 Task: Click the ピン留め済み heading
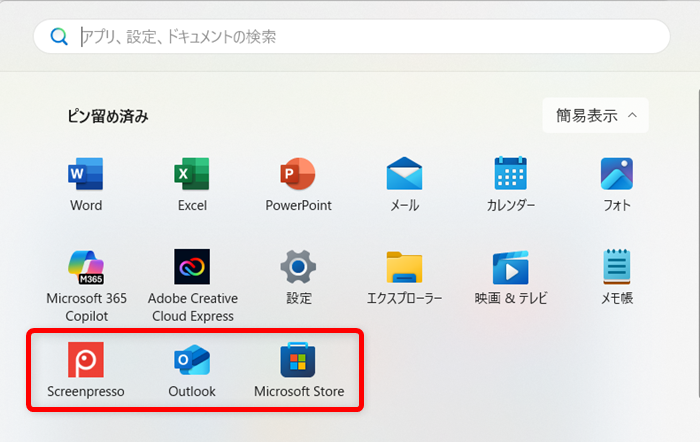click(x=108, y=116)
